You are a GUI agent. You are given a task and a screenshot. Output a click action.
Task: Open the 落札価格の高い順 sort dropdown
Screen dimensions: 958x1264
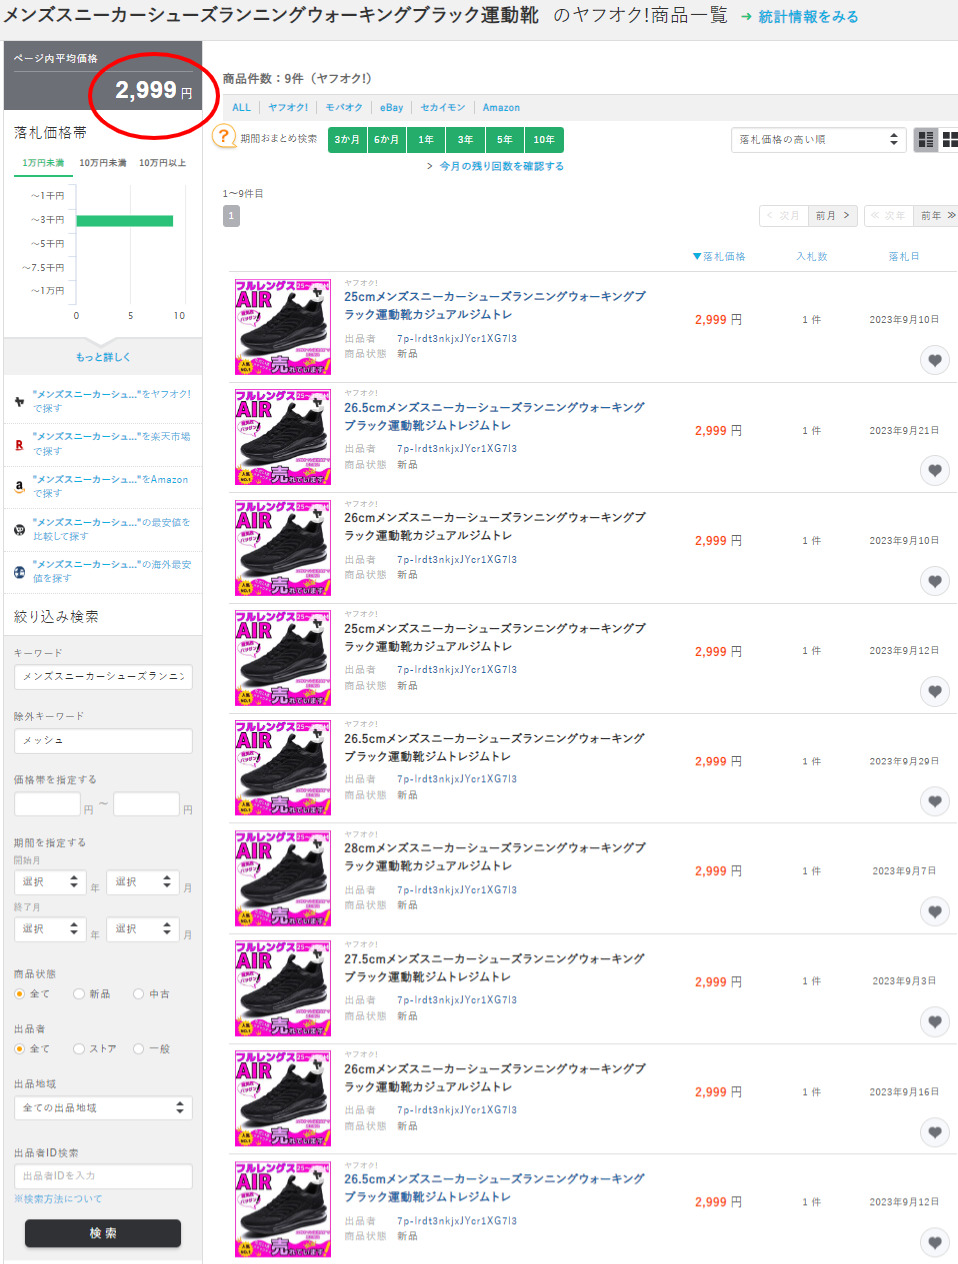pos(818,140)
